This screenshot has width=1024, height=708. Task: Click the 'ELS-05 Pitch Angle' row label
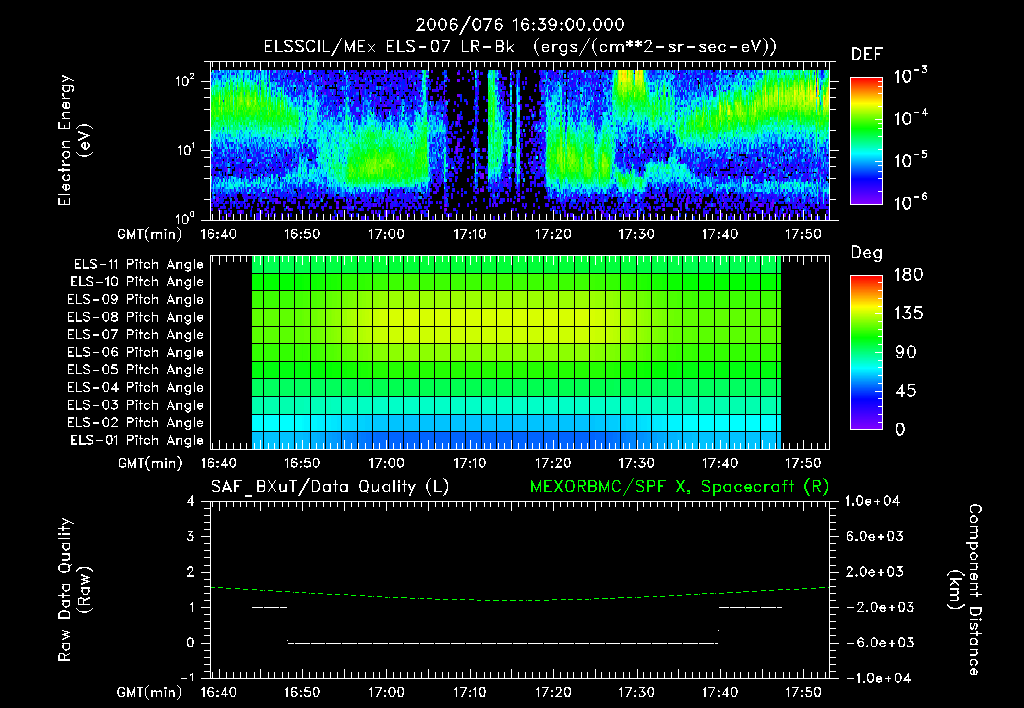(135, 370)
